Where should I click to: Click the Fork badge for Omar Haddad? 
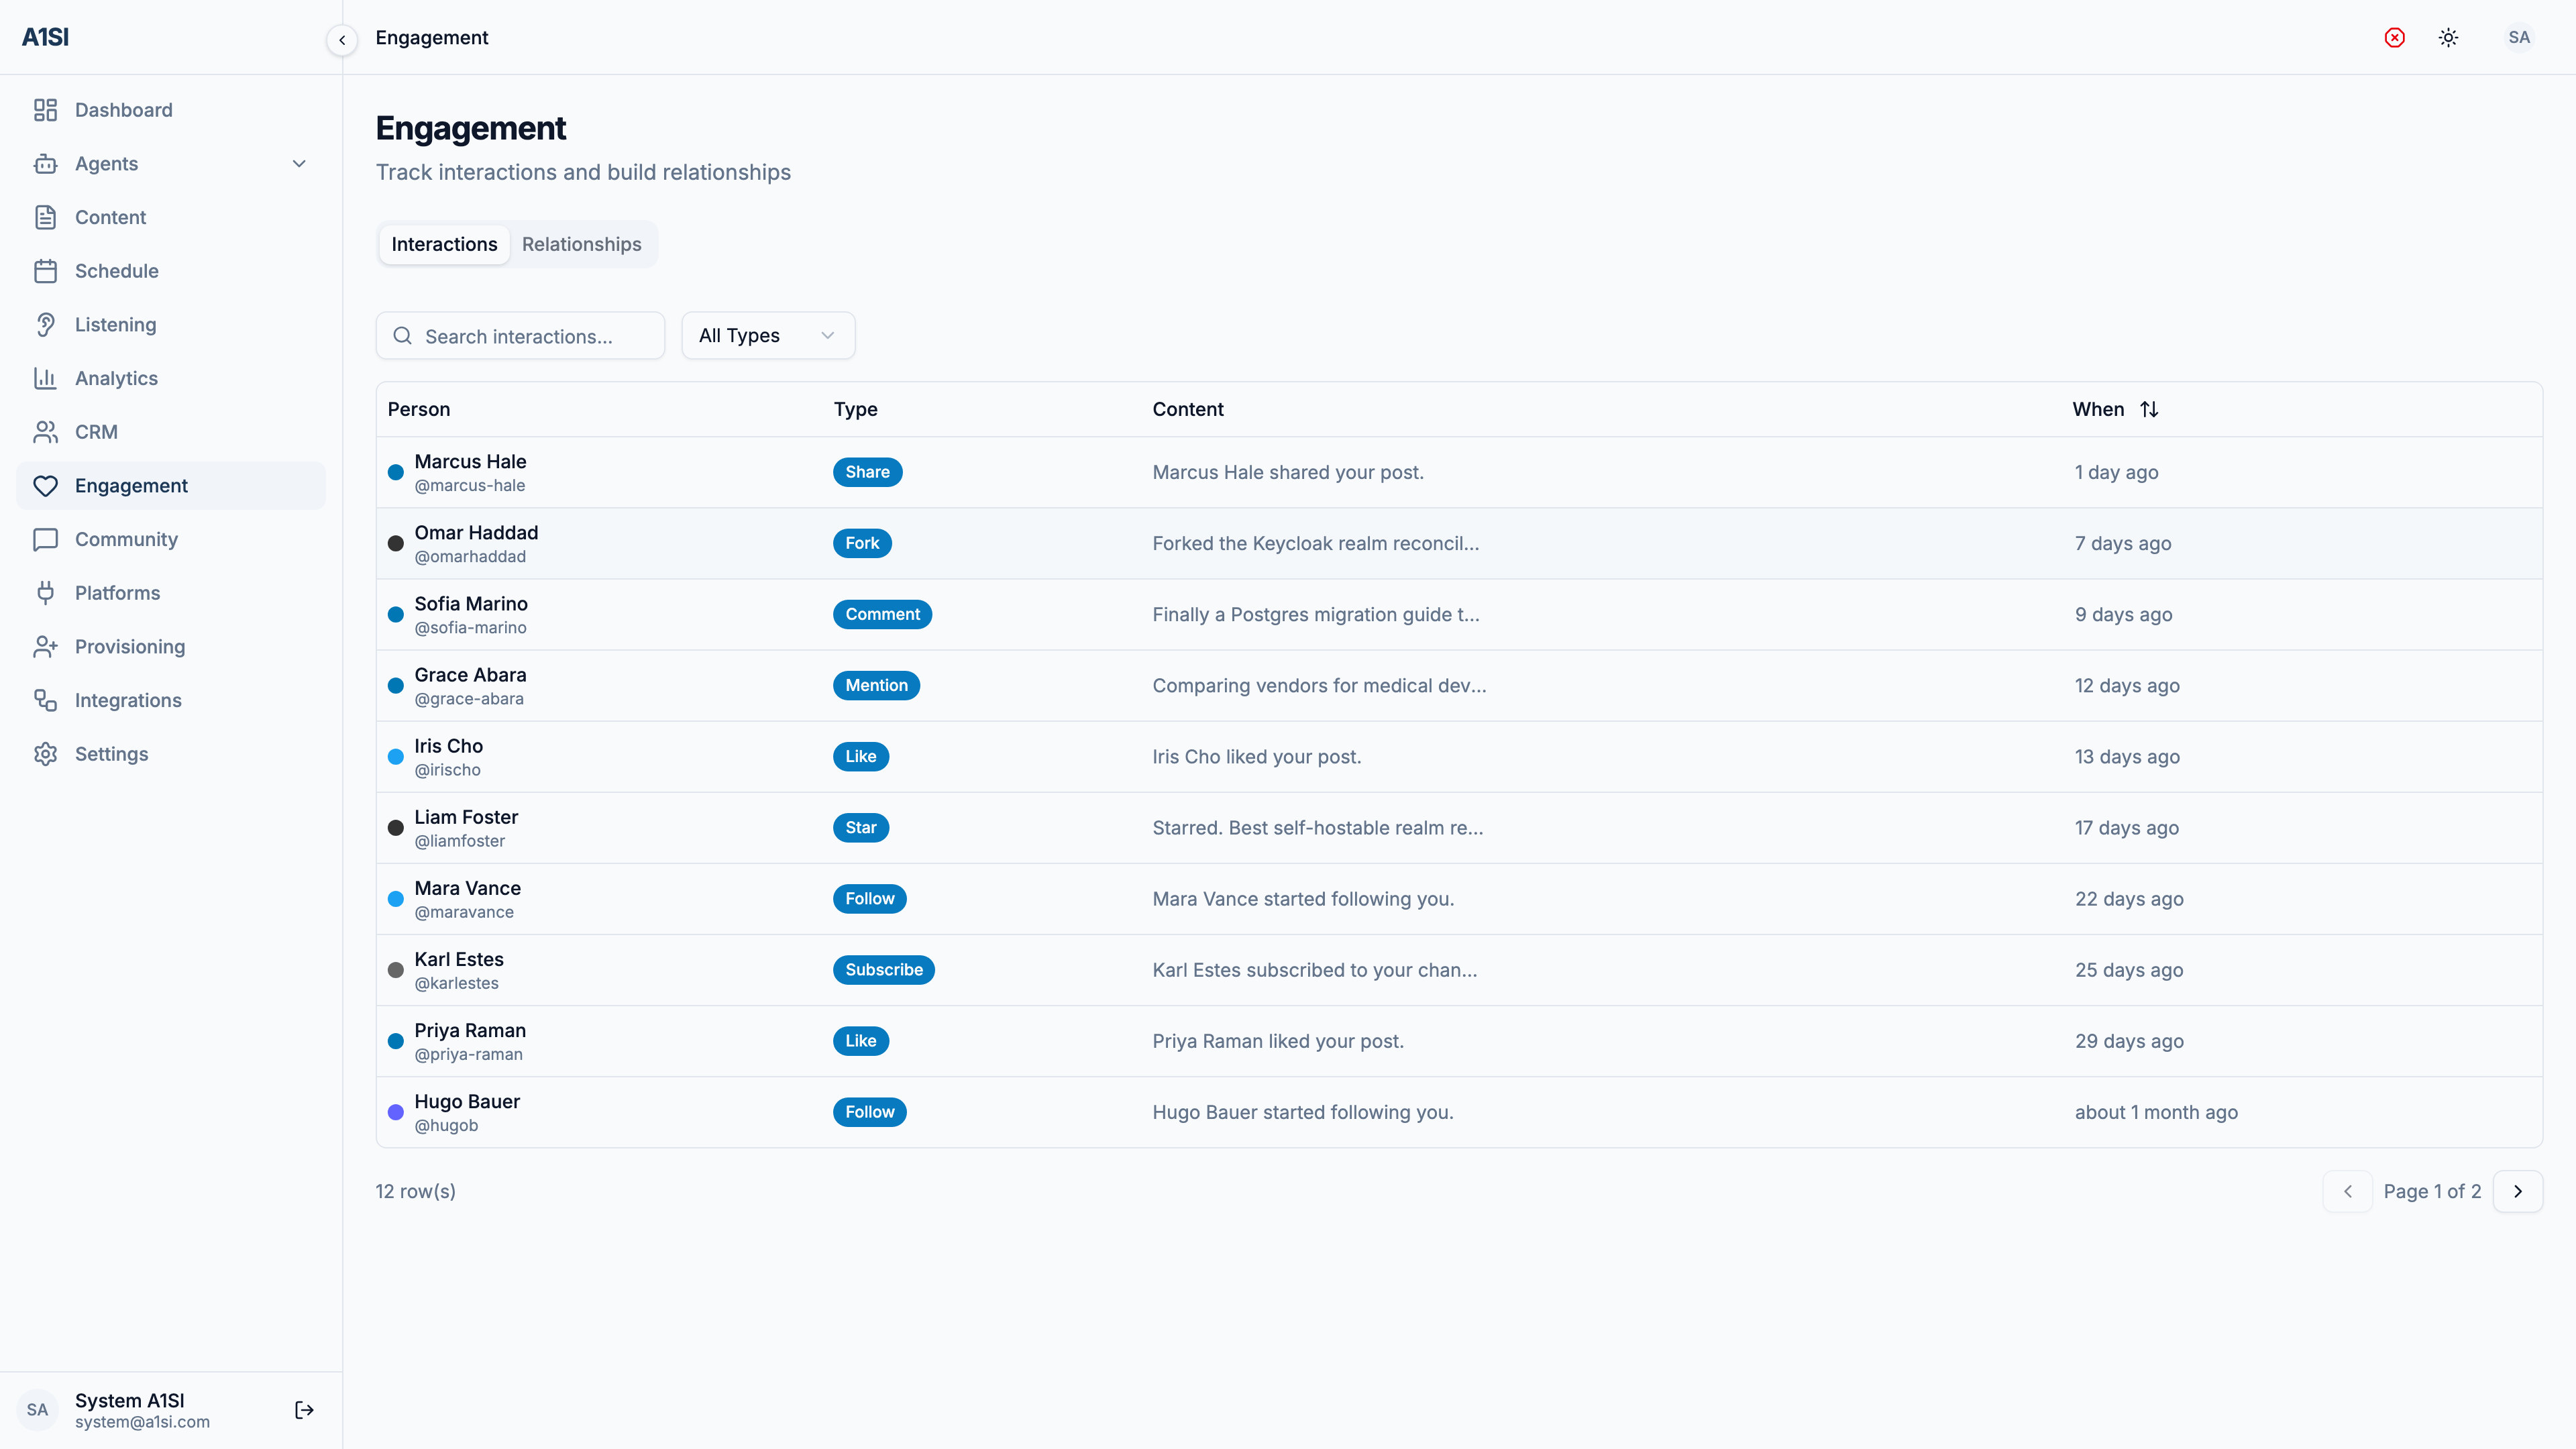point(862,543)
